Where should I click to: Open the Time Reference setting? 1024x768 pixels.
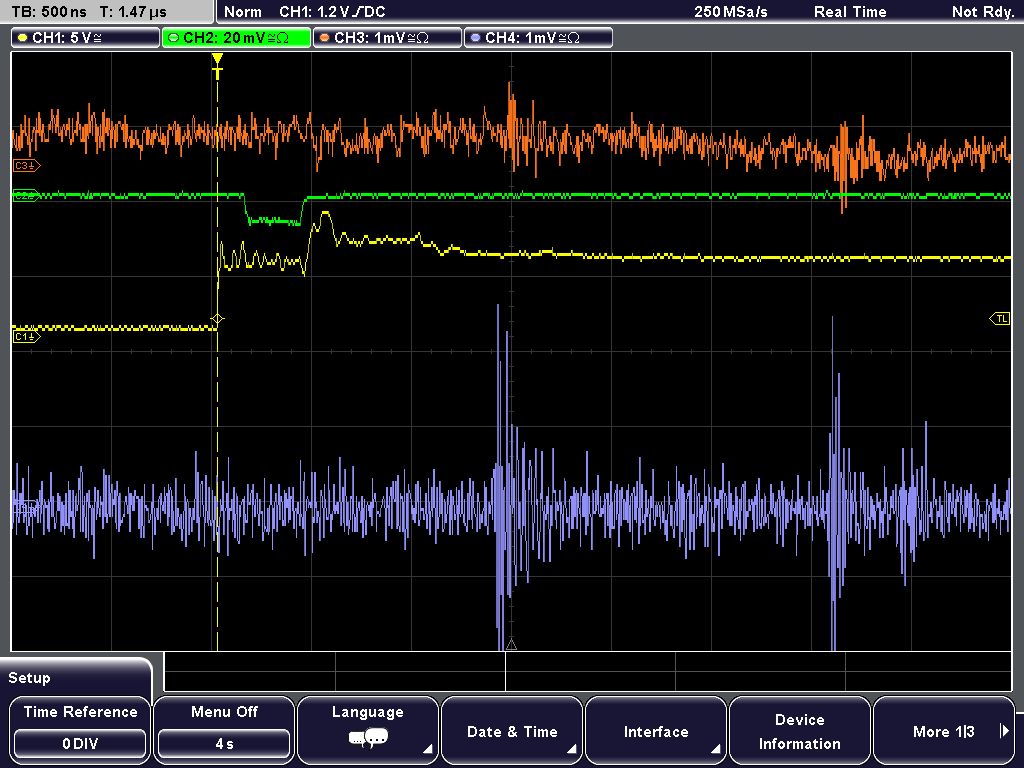(x=80, y=712)
